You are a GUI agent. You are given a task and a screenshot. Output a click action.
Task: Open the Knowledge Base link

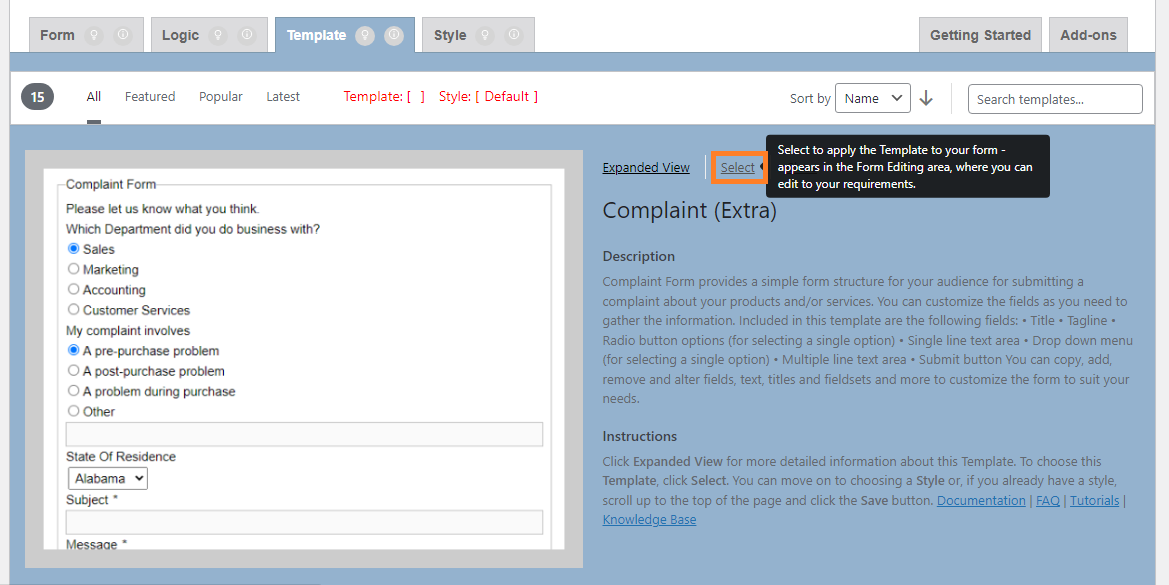point(649,520)
